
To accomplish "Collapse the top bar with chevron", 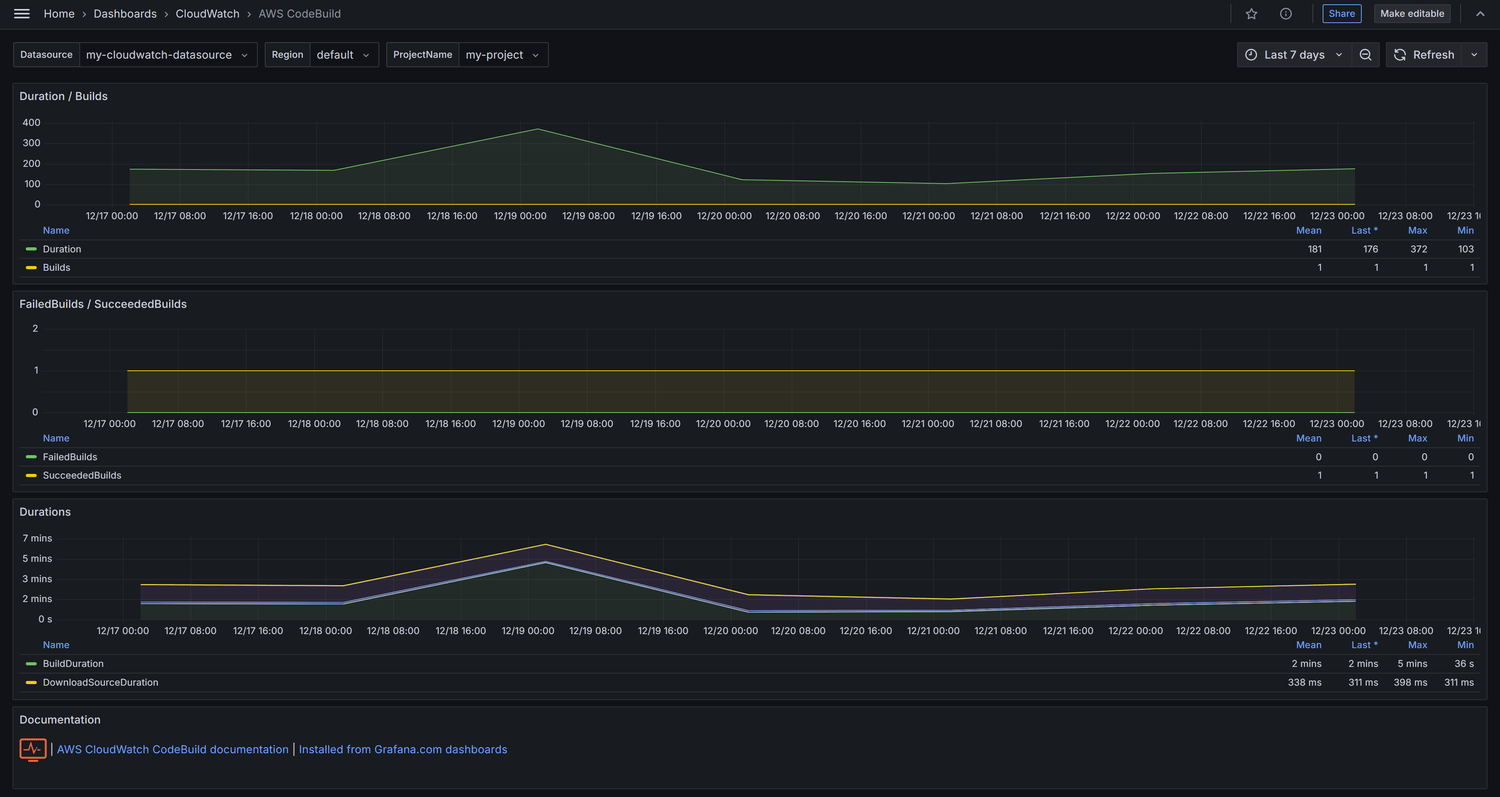I will 1480,14.
